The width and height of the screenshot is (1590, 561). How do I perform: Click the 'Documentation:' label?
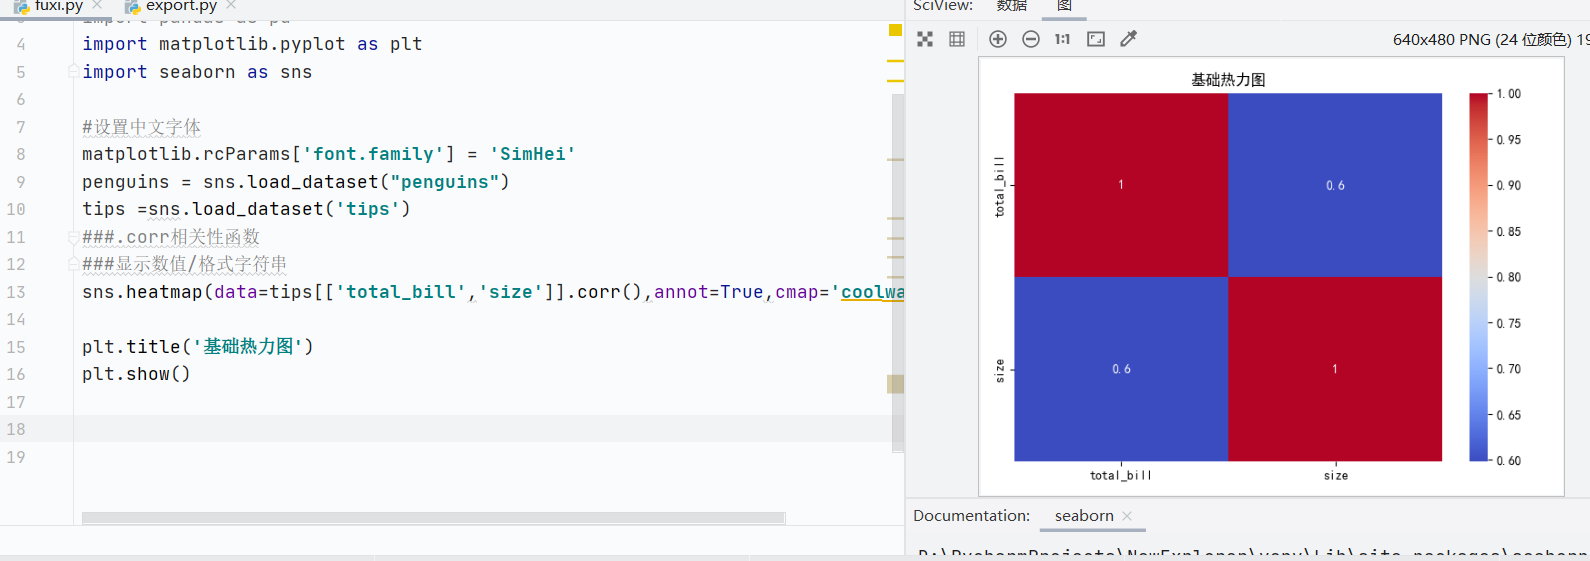coord(971,516)
